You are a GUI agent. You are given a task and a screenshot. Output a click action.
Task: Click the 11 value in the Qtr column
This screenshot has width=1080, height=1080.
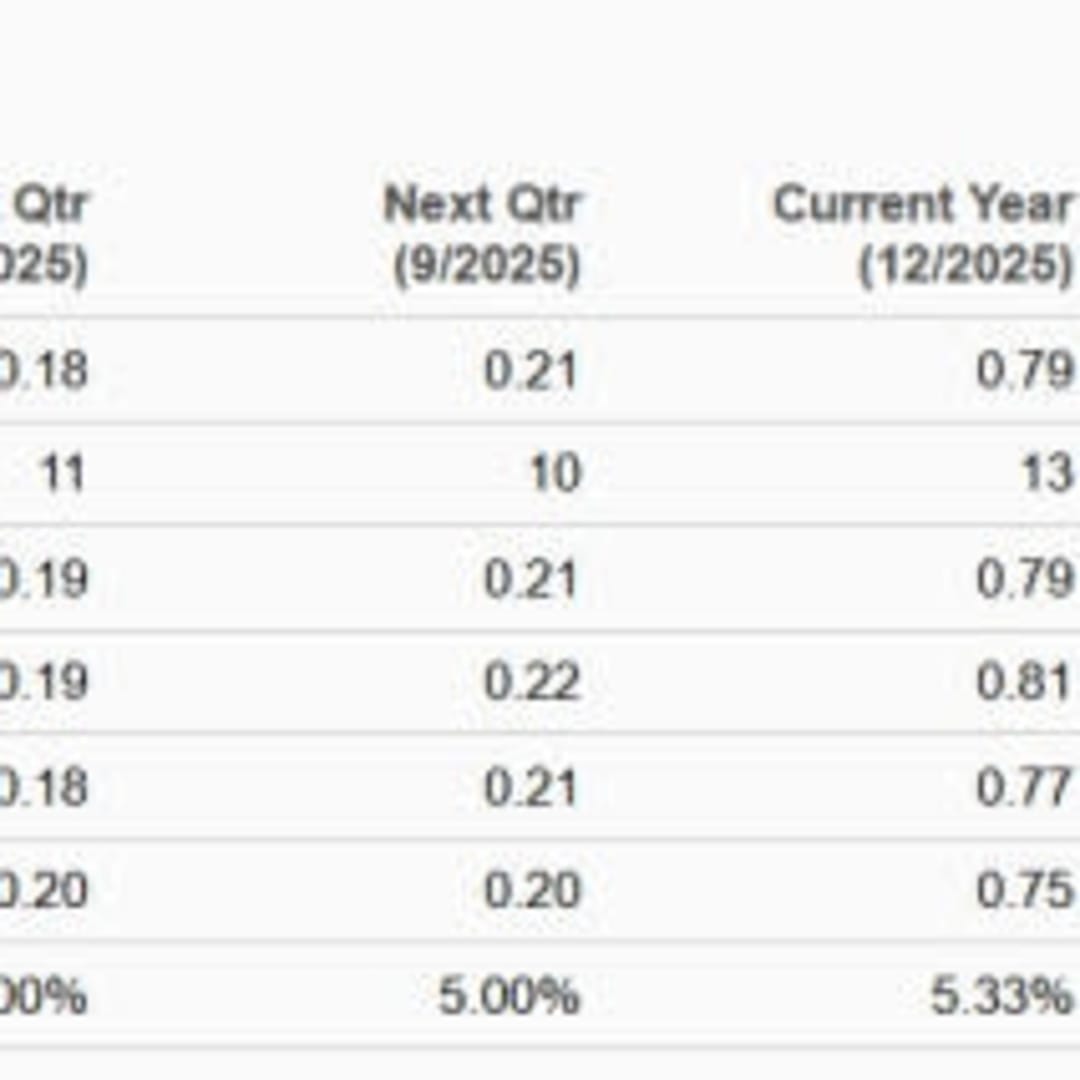point(63,474)
